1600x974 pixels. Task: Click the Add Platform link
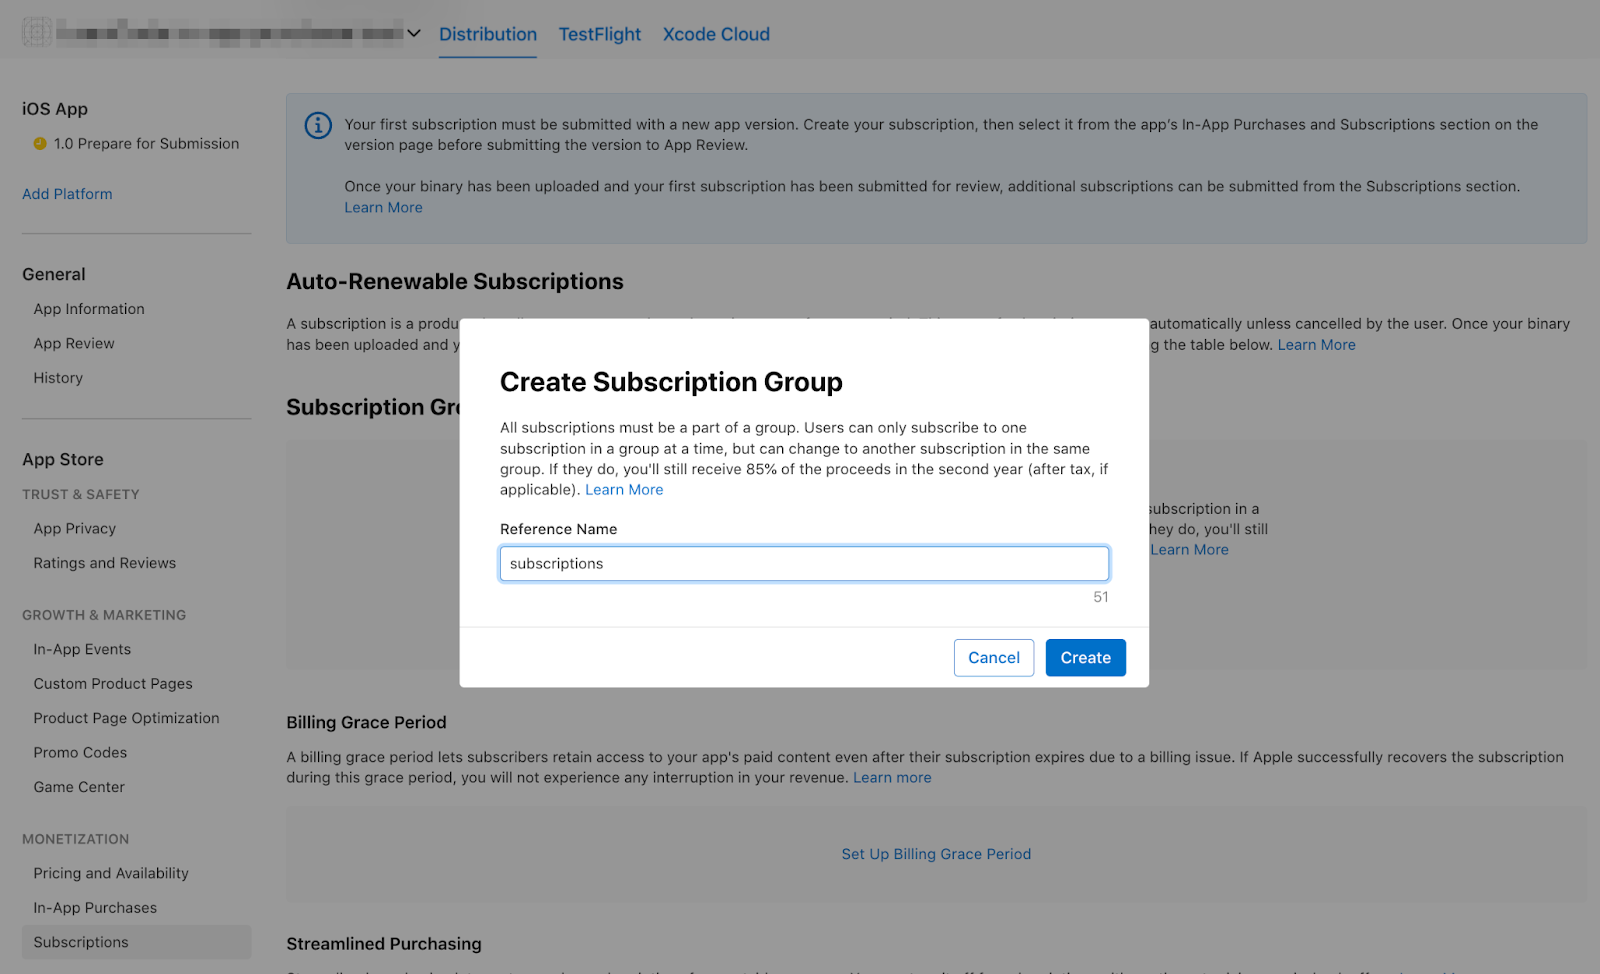click(x=67, y=194)
